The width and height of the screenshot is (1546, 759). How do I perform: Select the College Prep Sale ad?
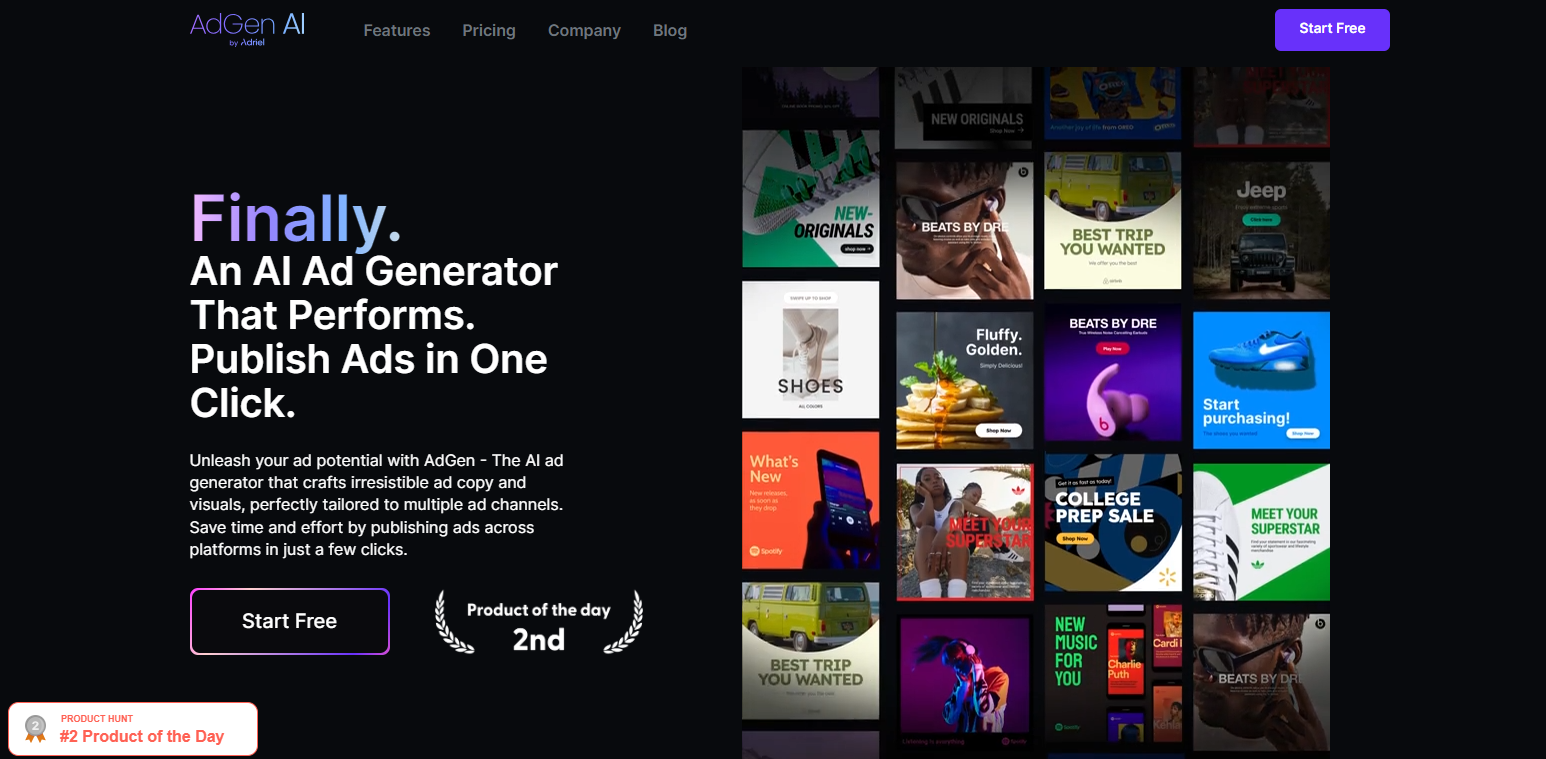[x=1113, y=523]
